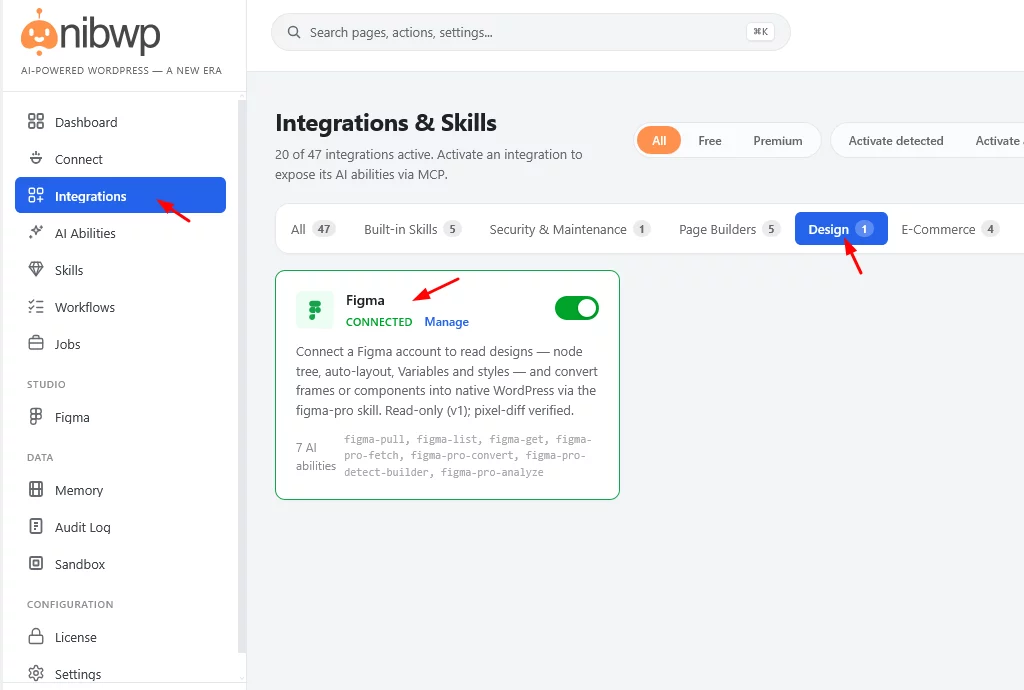1024x690 pixels.
Task: Click the Manage link on Figma card
Action: pos(446,322)
